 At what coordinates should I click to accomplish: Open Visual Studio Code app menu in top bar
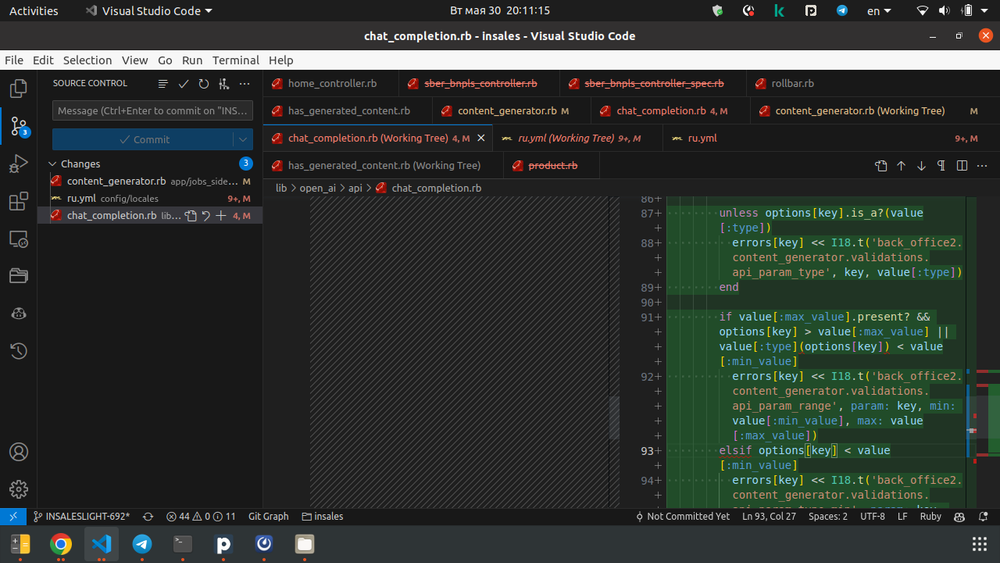pyautogui.click(x=149, y=11)
